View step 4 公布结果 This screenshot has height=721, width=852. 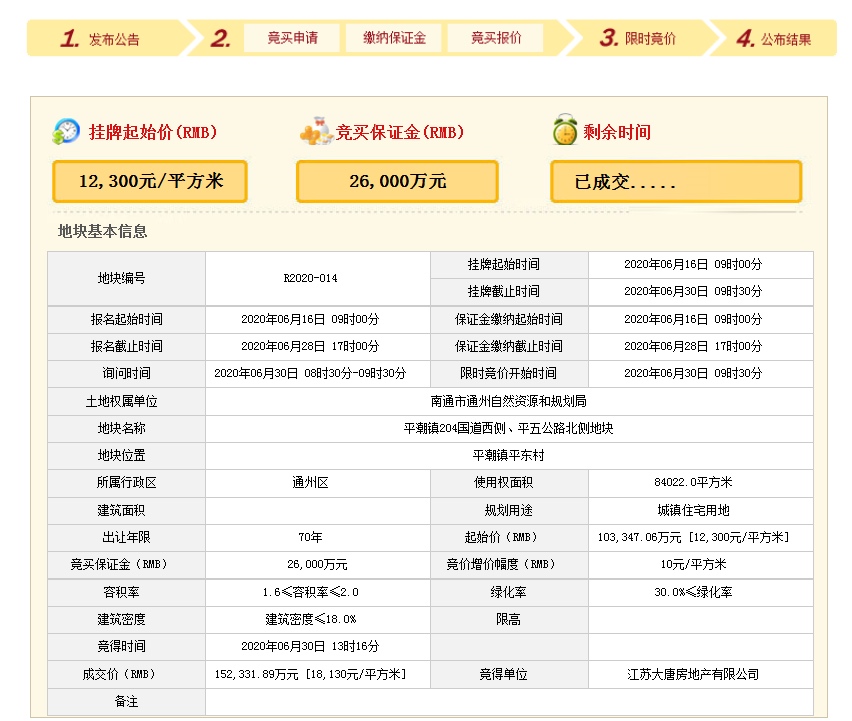click(x=774, y=39)
